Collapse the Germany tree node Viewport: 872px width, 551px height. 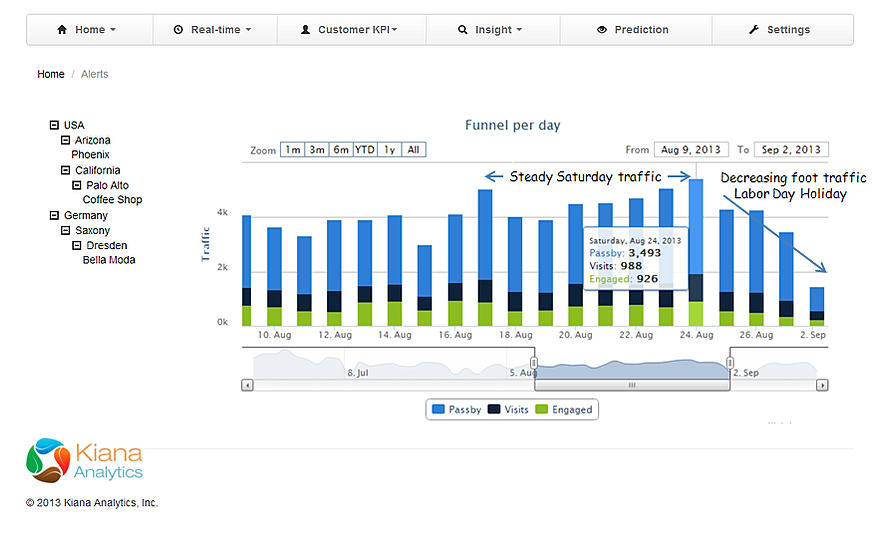tap(54, 215)
